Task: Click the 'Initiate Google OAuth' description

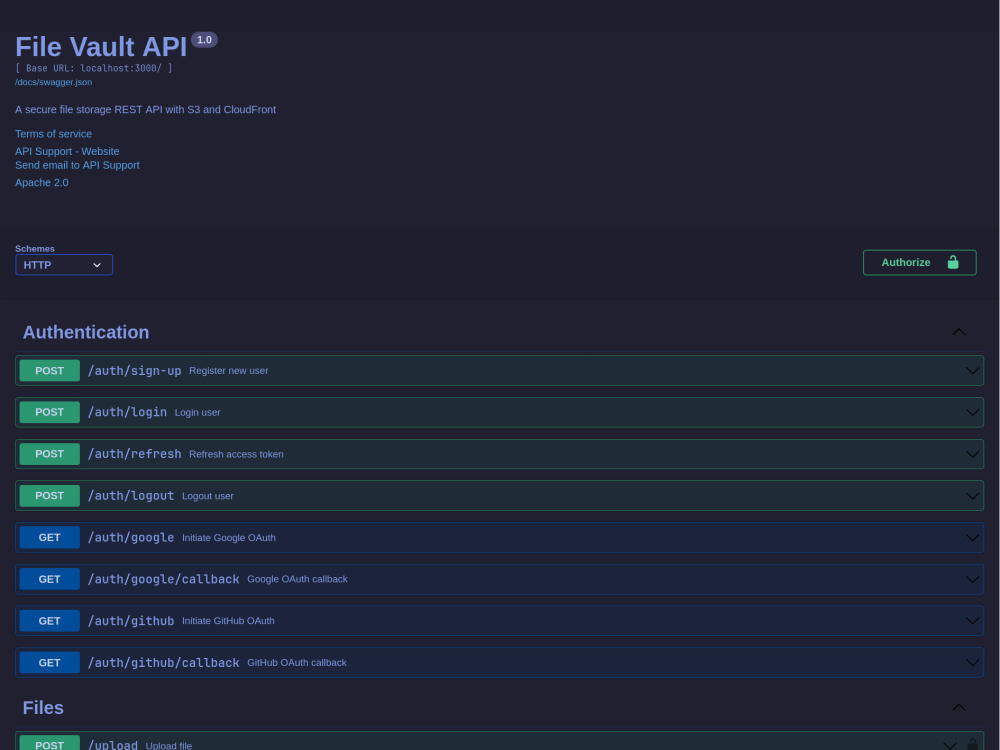Action: (x=229, y=538)
